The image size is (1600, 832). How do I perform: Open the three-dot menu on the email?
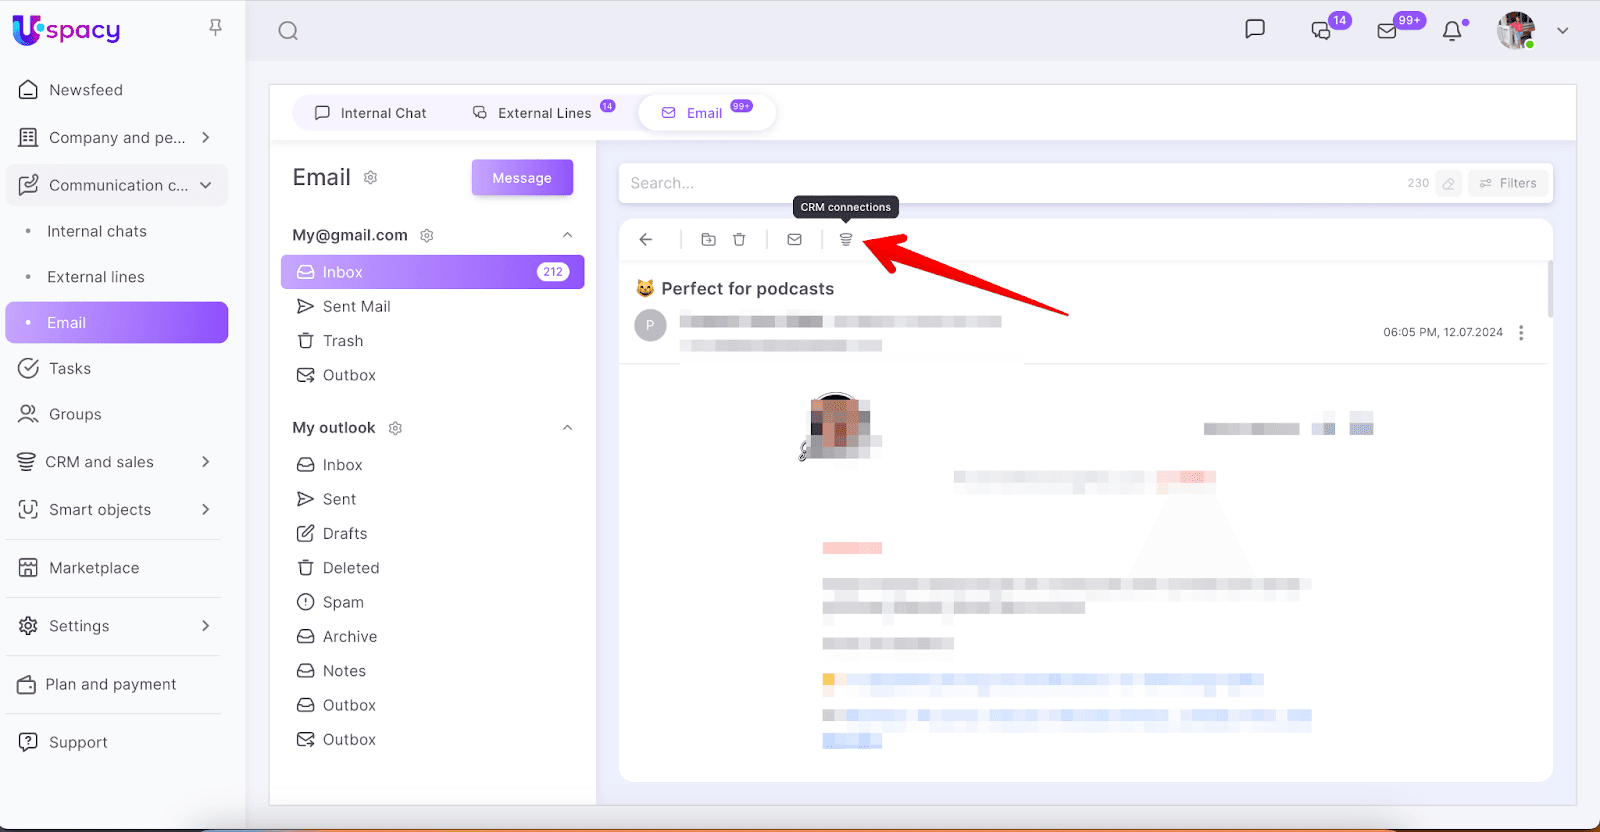click(1521, 333)
